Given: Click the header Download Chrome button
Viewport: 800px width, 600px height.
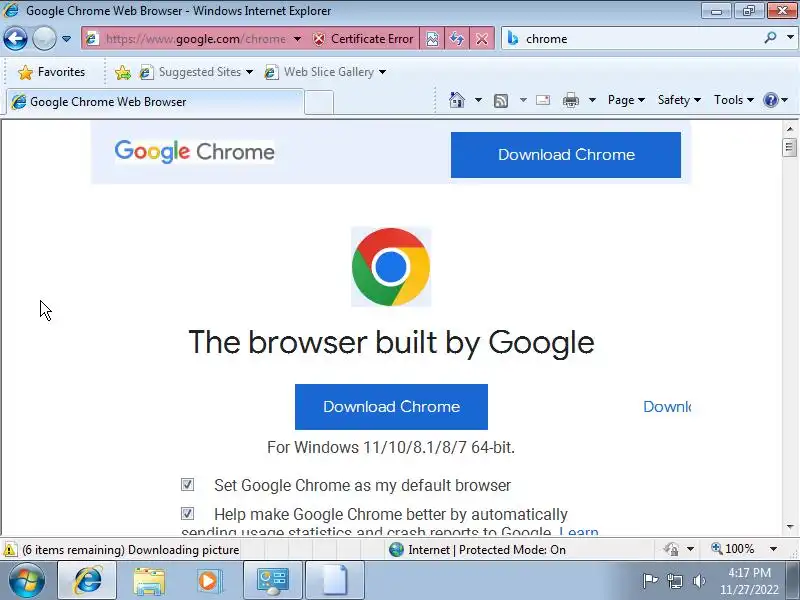Looking at the screenshot, I should coord(566,155).
